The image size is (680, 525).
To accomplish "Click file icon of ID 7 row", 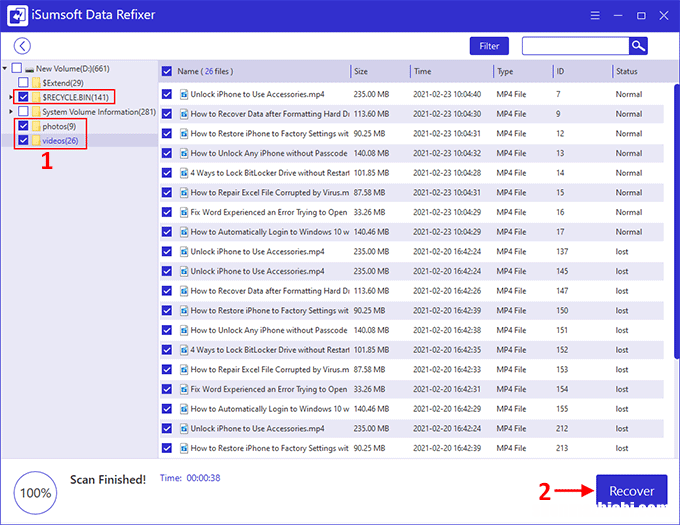I will (184, 94).
